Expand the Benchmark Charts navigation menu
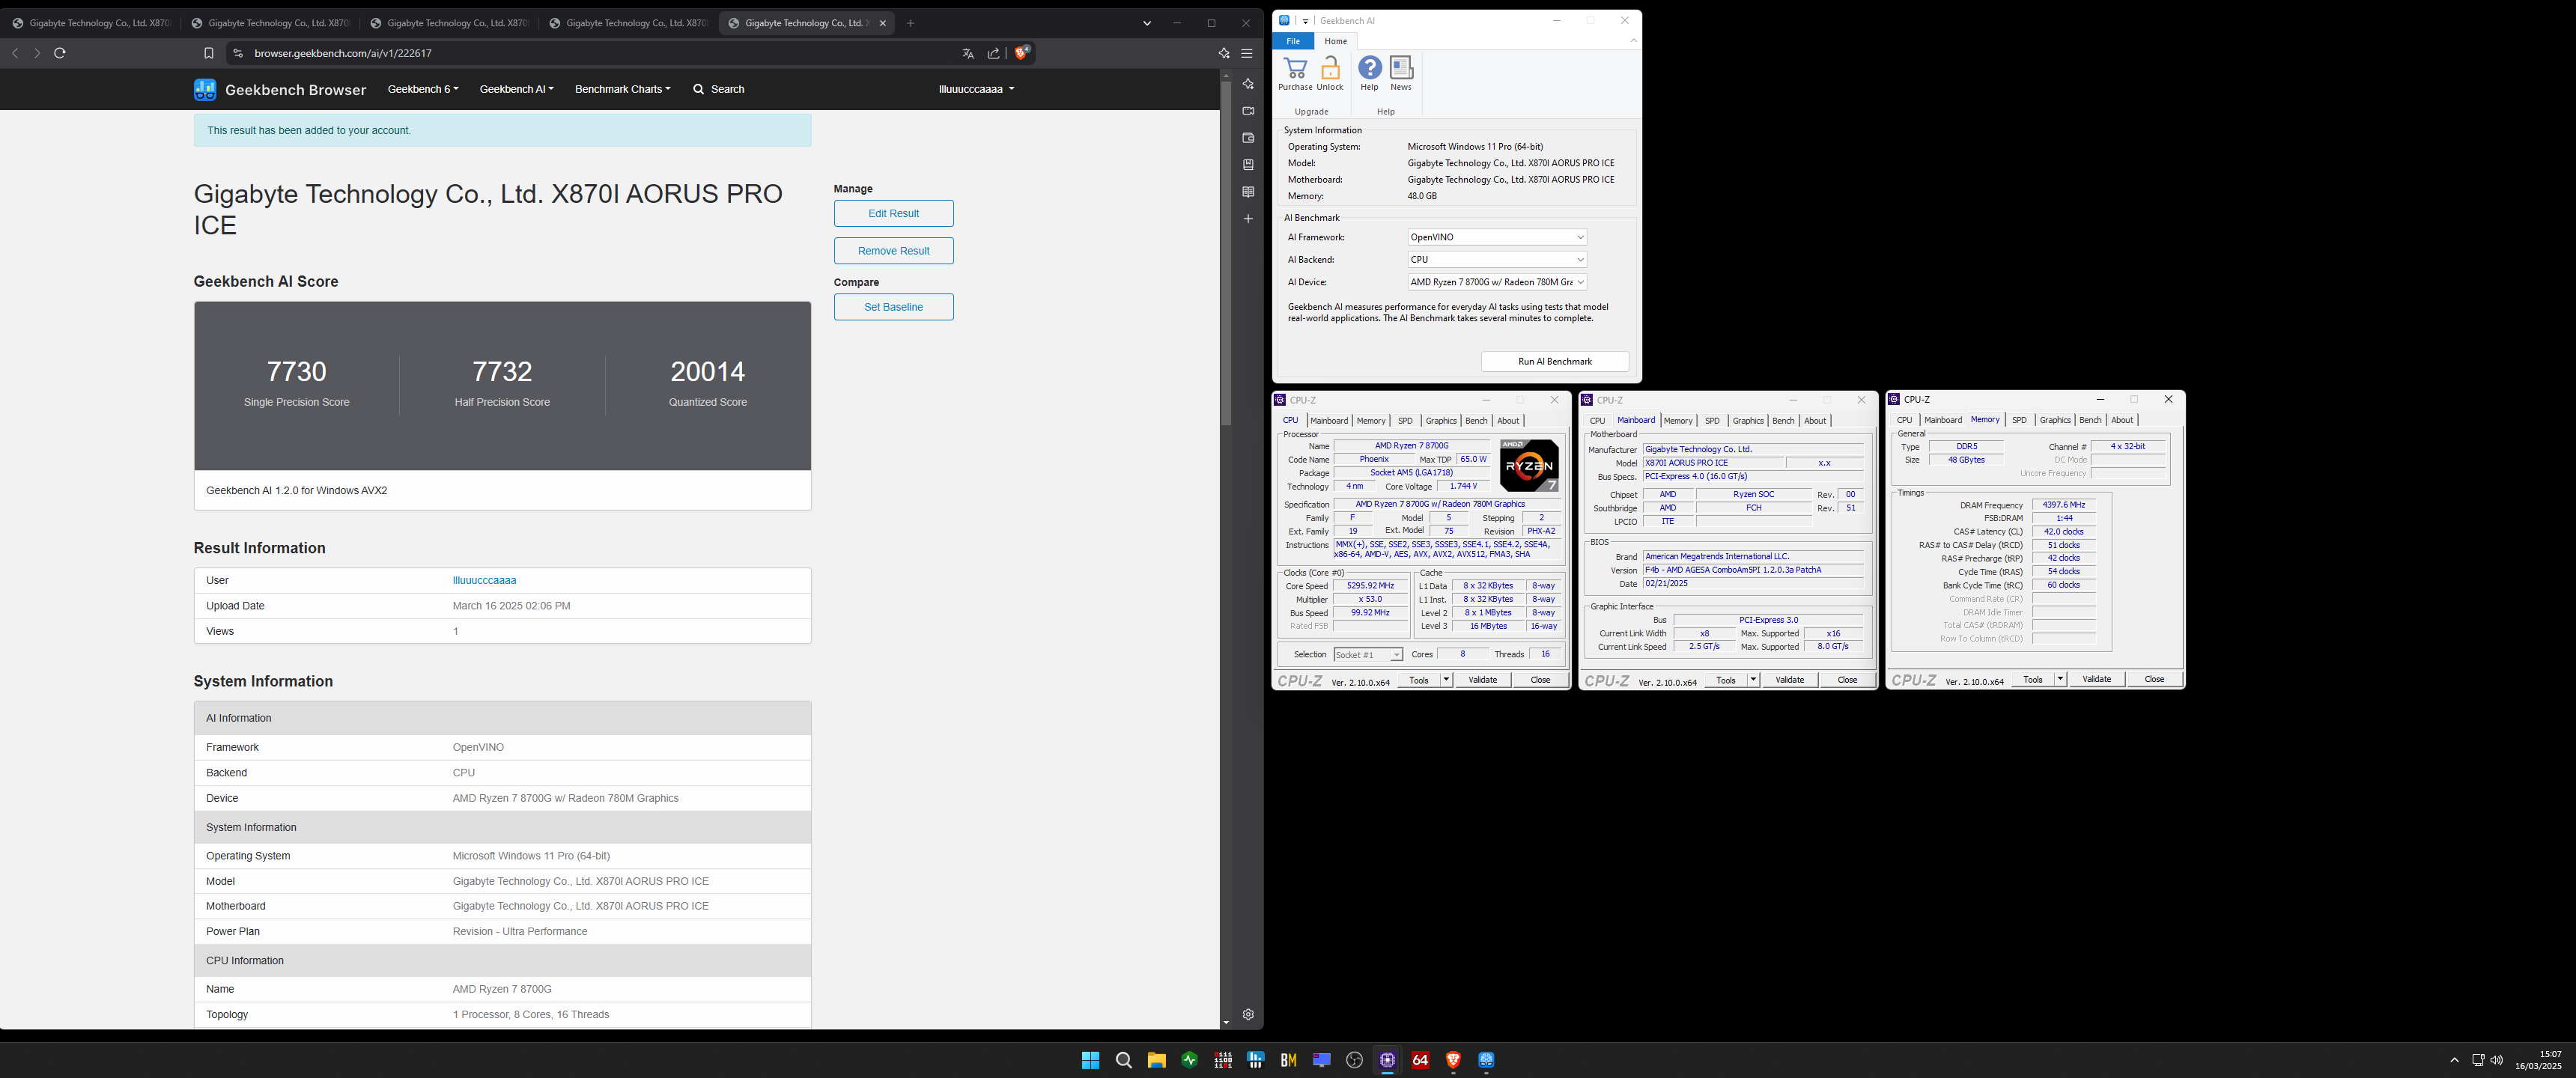 click(622, 89)
